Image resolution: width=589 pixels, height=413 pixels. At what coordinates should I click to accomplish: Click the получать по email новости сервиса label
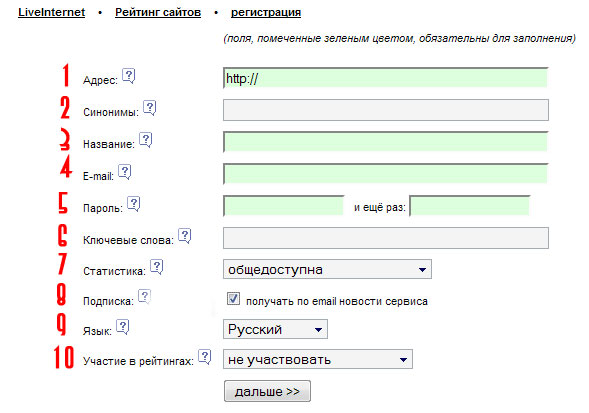pos(337,301)
